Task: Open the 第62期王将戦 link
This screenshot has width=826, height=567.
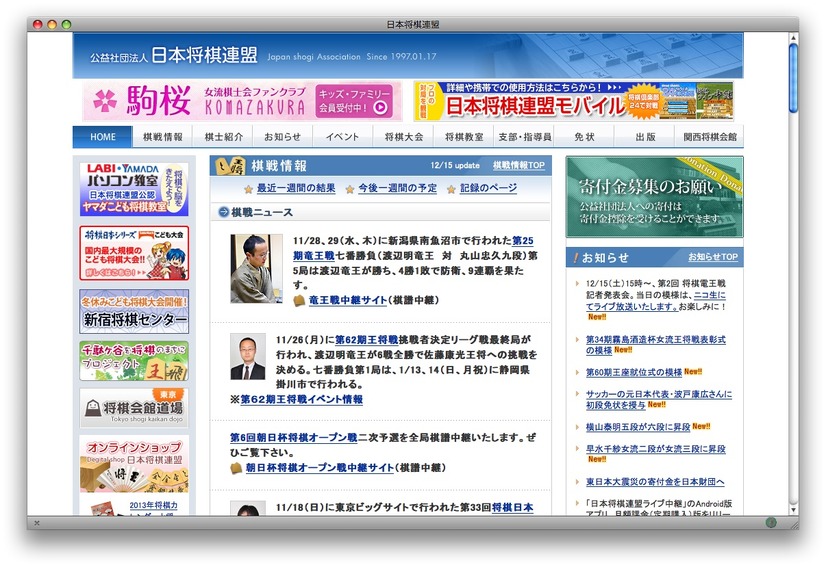Action: point(367,339)
